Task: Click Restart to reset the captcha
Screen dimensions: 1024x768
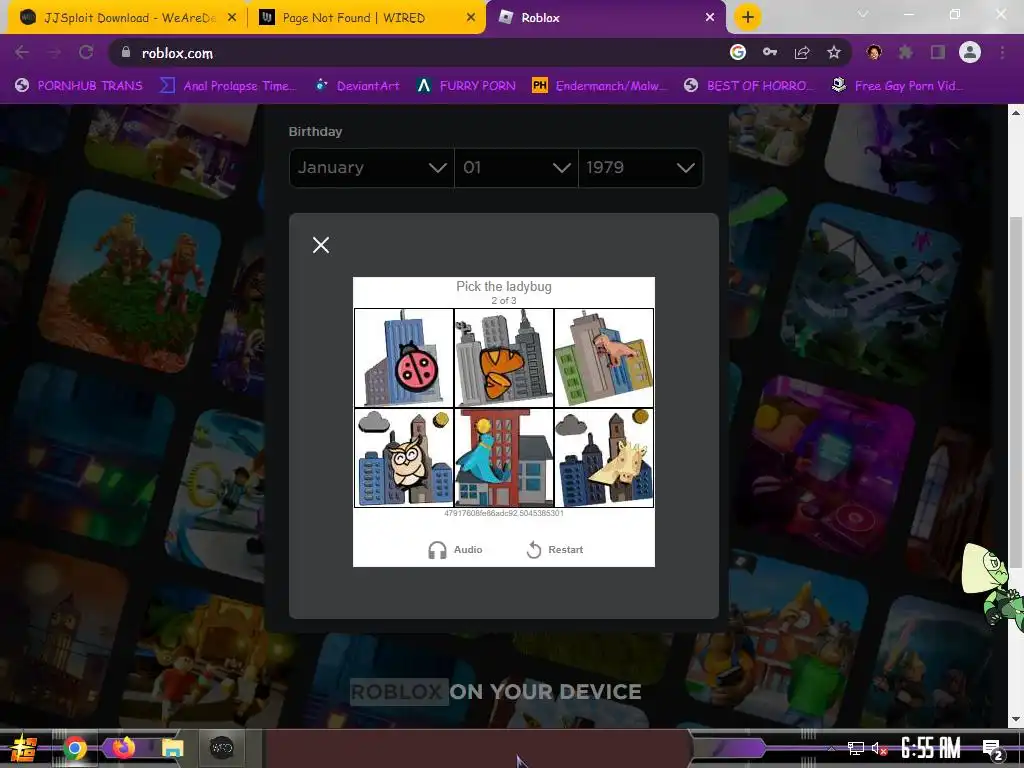Action: coord(554,550)
